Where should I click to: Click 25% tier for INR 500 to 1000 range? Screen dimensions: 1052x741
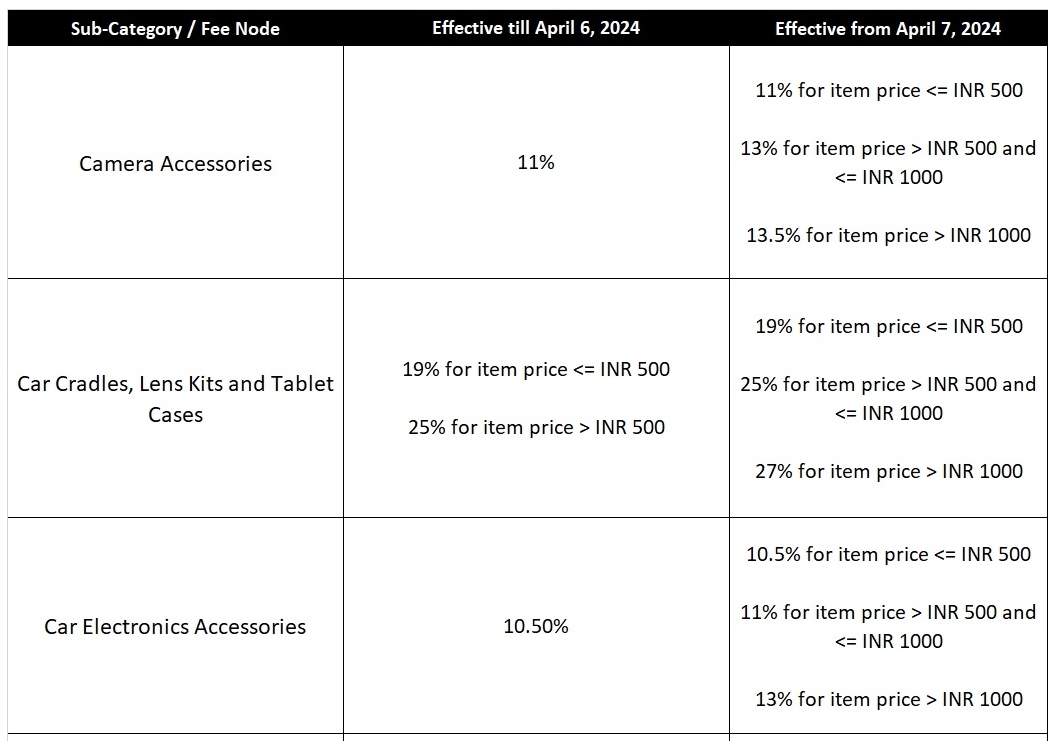[888, 398]
